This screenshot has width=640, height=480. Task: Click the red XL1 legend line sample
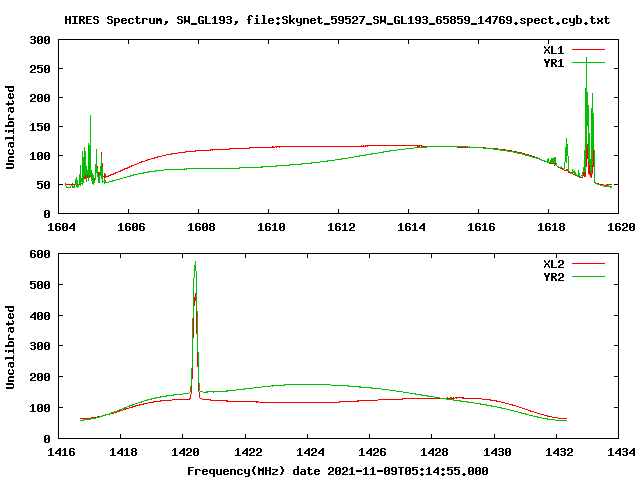588,50
